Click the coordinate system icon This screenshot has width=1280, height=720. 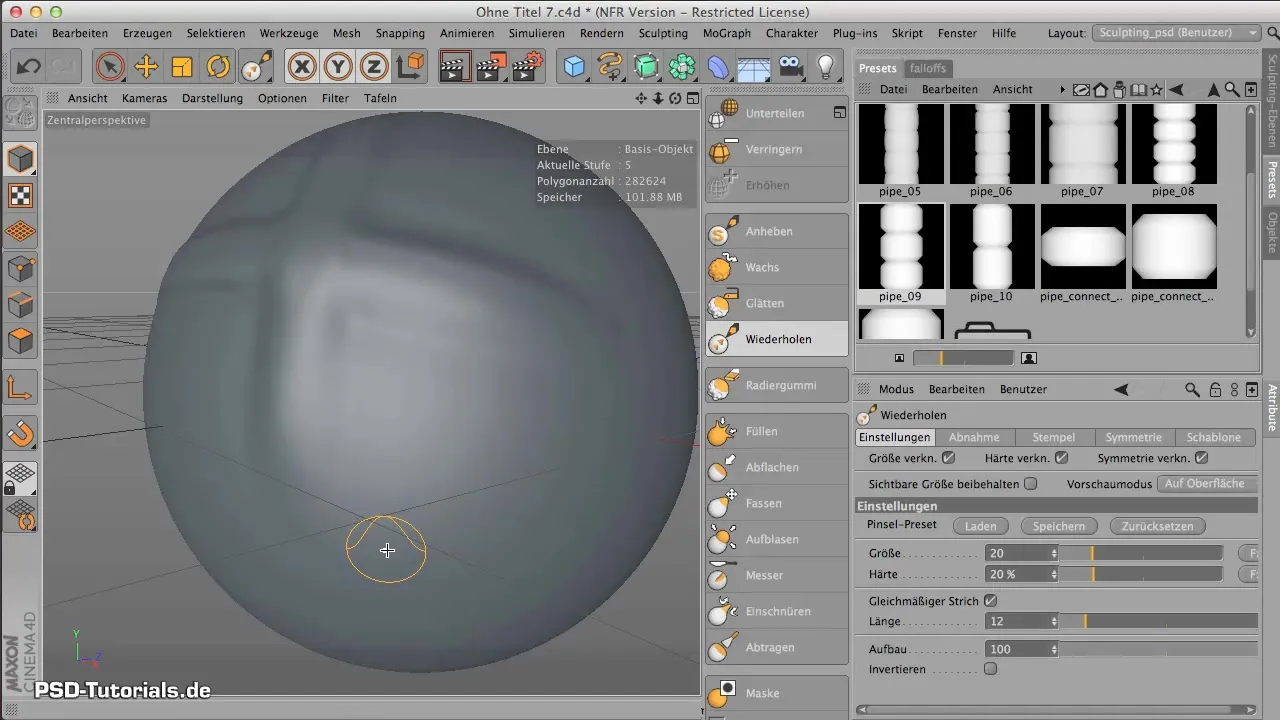coord(410,67)
